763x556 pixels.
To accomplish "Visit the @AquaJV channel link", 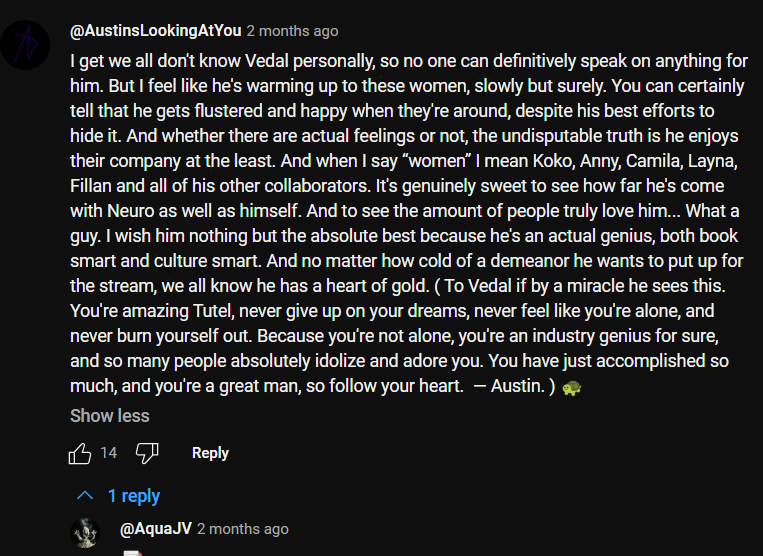I will (x=155, y=528).
